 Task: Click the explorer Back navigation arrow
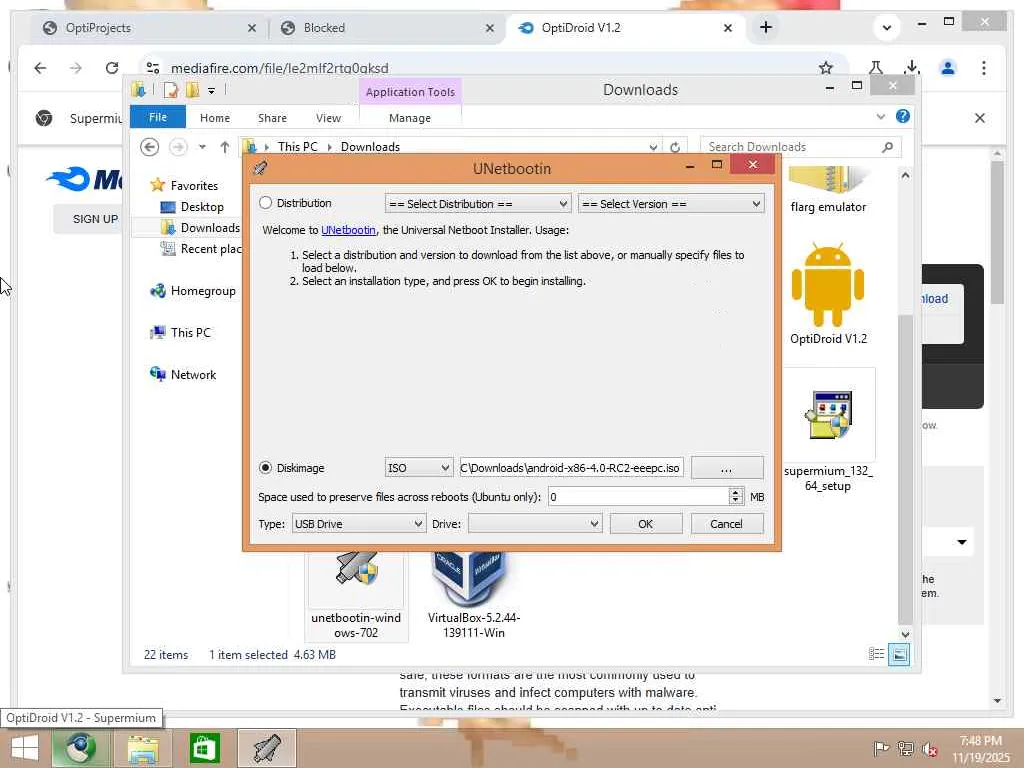tap(150, 147)
